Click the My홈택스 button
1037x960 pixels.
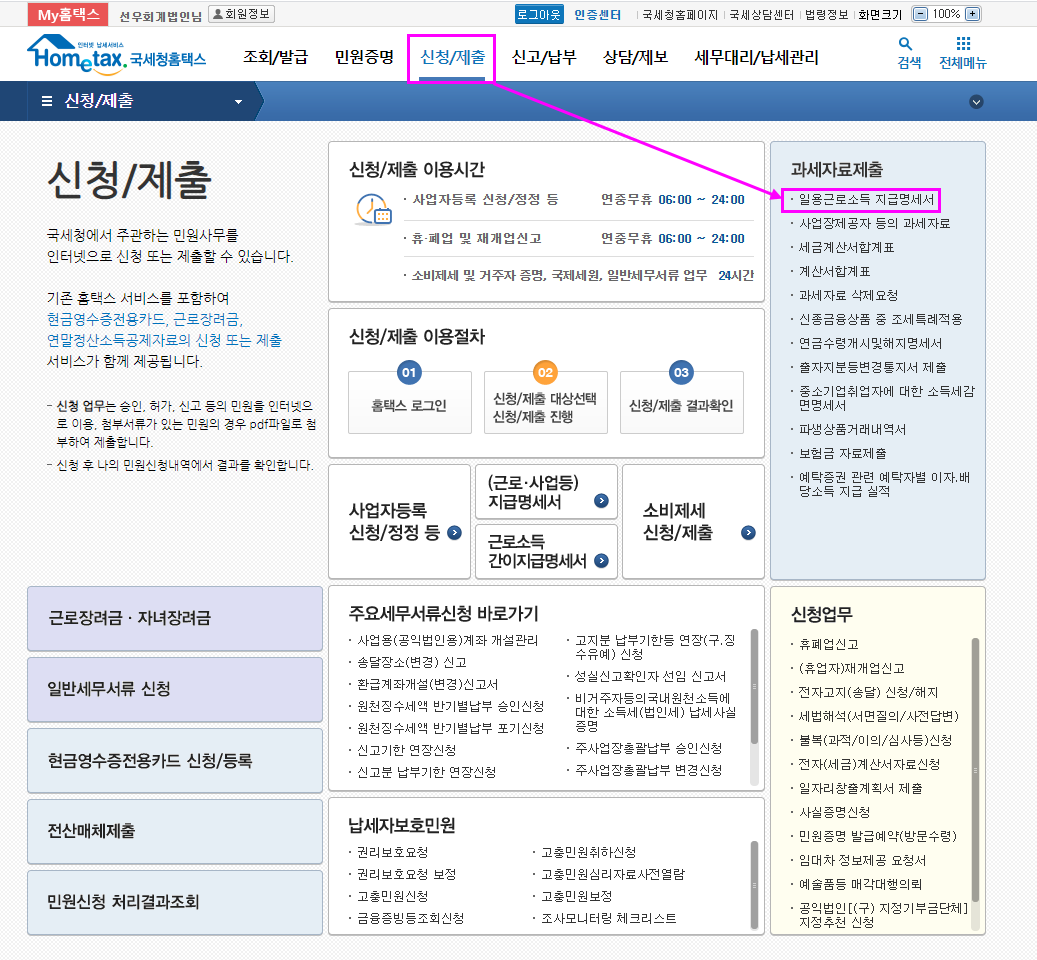tap(68, 14)
